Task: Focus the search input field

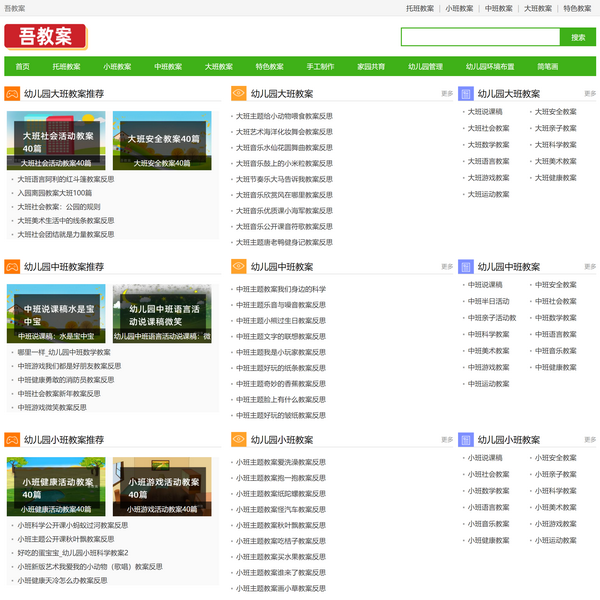Action: coord(480,37)
